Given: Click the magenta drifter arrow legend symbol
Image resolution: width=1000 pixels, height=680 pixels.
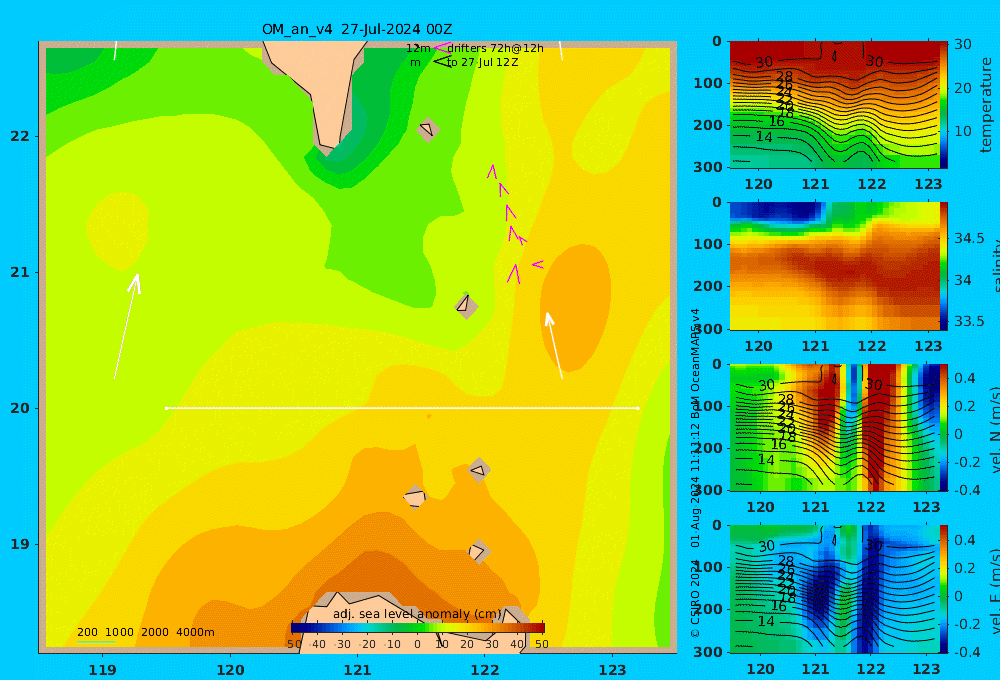Looking at the screenshot, I should click(442, 48).
